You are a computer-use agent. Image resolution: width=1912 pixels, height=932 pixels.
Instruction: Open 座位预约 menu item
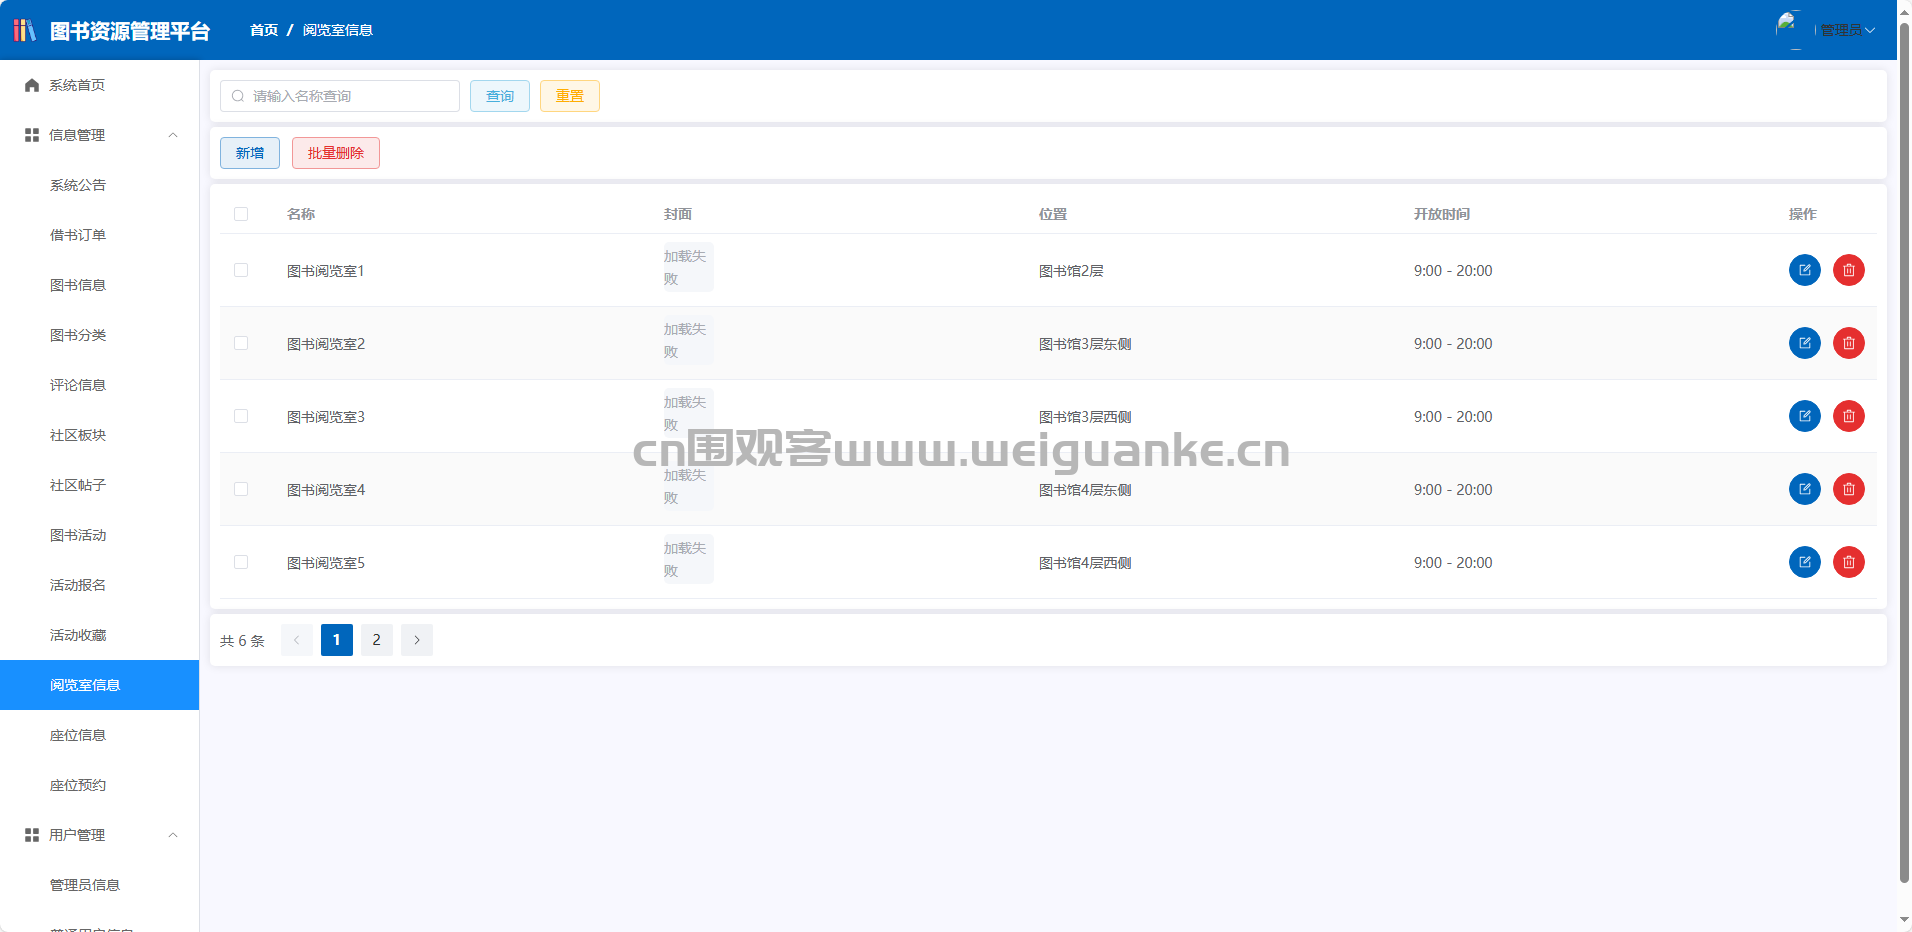pos(100,785)
